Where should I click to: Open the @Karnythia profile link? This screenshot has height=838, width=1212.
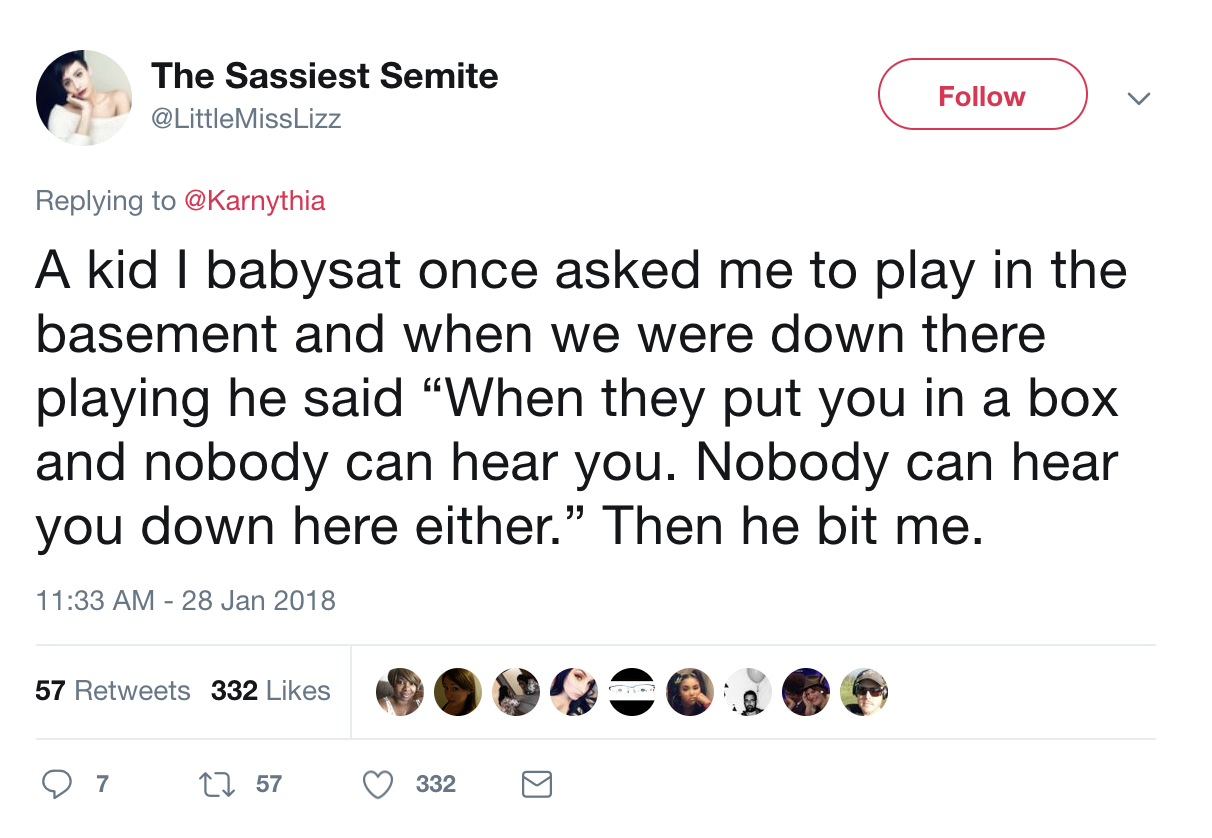(x=254, y=201)
